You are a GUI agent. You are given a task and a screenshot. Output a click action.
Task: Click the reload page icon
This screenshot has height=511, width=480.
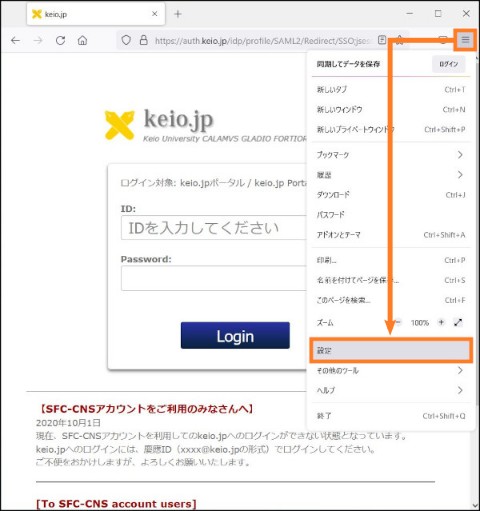[60, 41]
